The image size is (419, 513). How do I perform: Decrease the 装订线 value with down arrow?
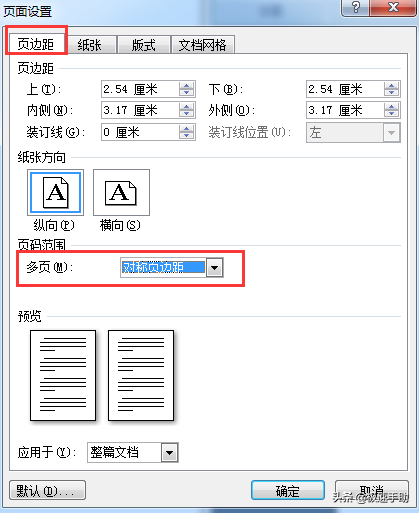(x=186, y=136)
